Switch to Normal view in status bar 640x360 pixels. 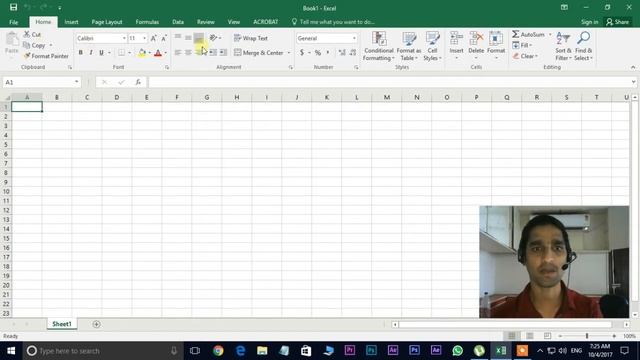click(x=512, y=336)
